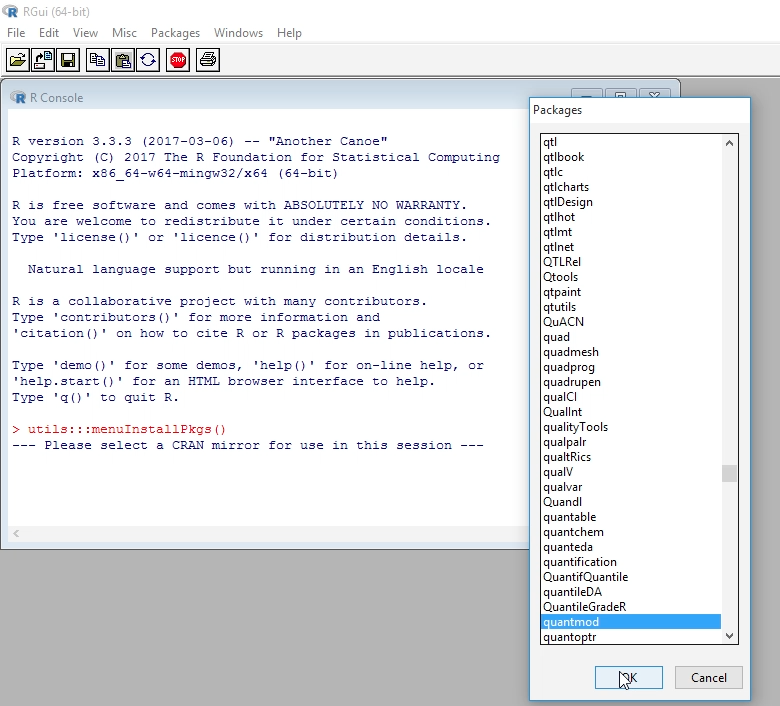Open the Misc menu

pyautogui.click(x=124, y=33)
